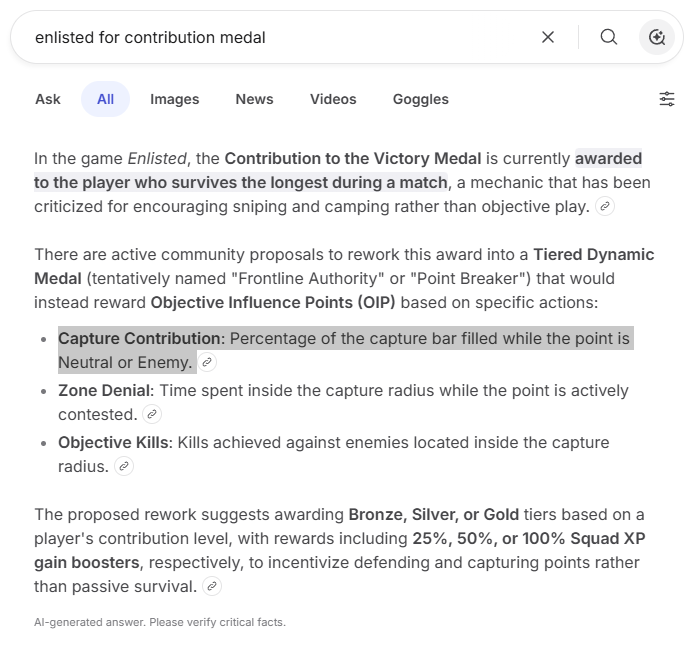Open citation link icon after 'contested.'
Screen dimensions: 689x647
pos(152,415)
